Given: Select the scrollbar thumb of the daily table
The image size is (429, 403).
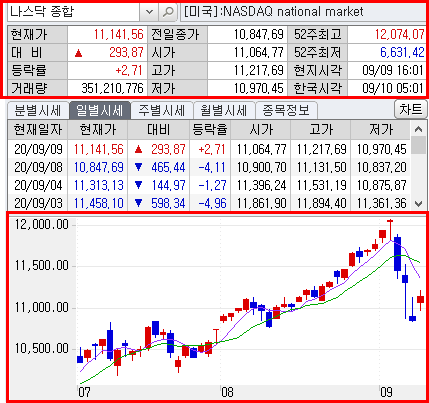Looking at the screenshot, I should point(418,146).
